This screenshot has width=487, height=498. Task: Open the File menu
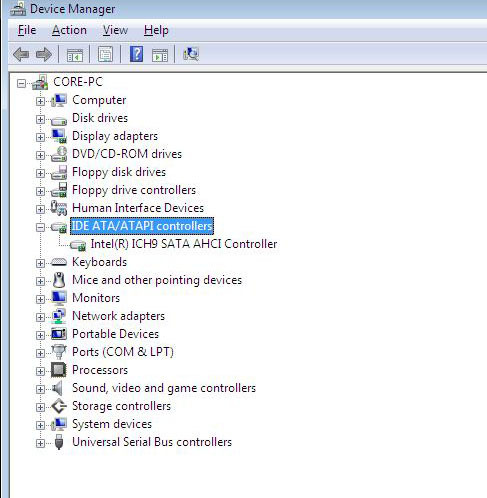point(27,30)
